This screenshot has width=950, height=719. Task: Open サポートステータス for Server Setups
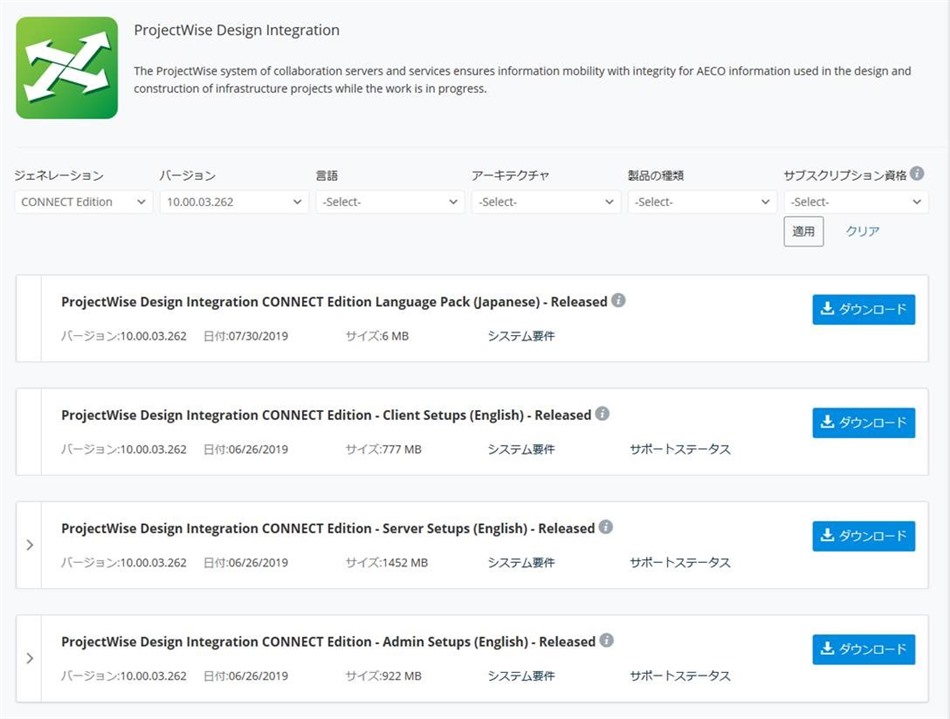coord(680,562)
